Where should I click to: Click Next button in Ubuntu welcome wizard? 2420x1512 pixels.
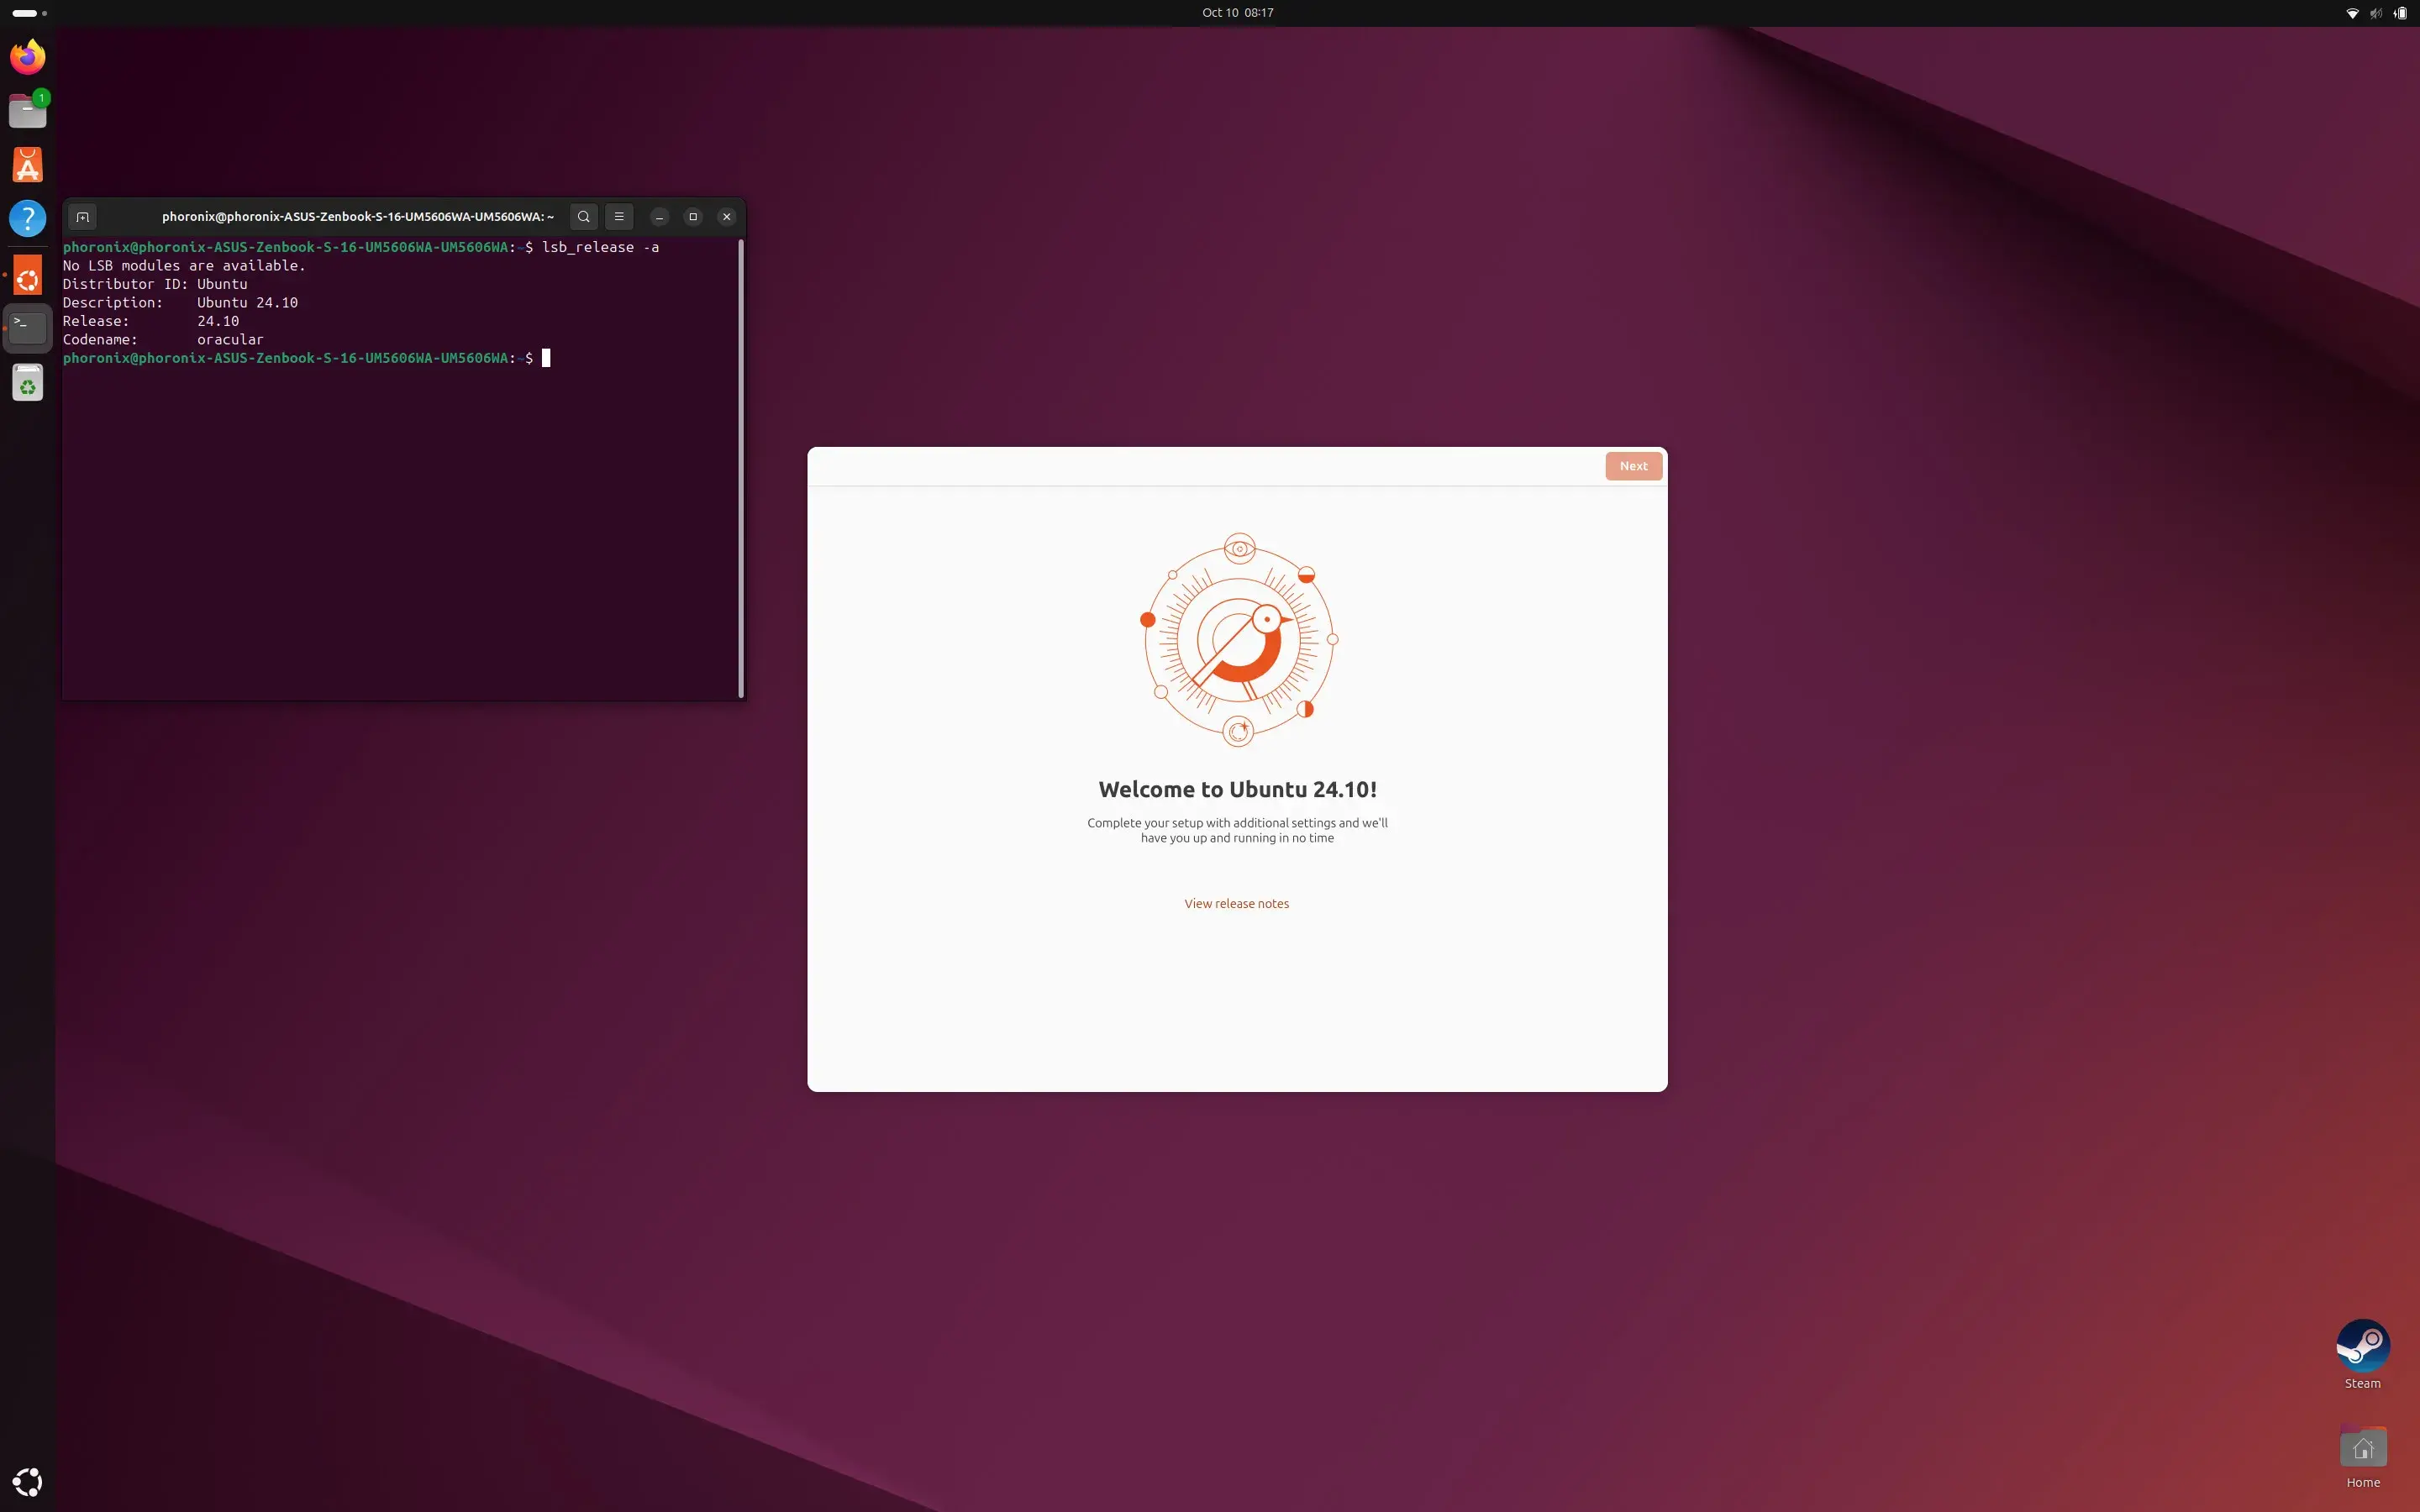(x=1633, y=467)
